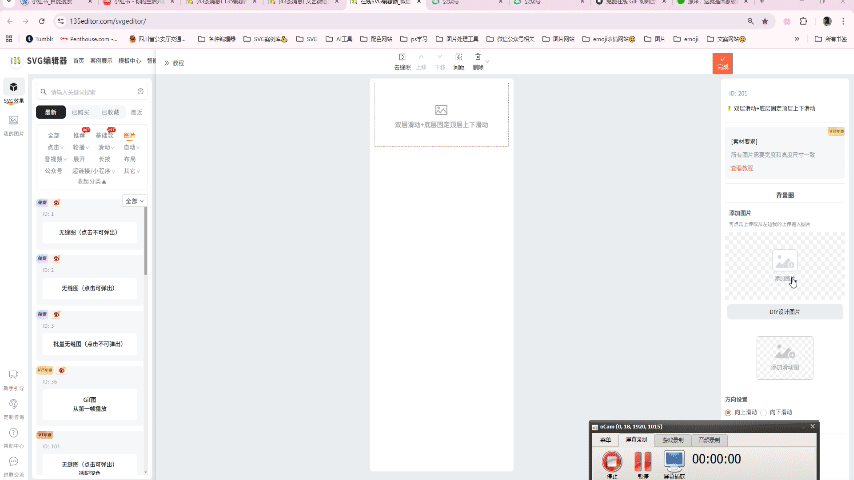Click the orange 完成 button

click(722, 63)
